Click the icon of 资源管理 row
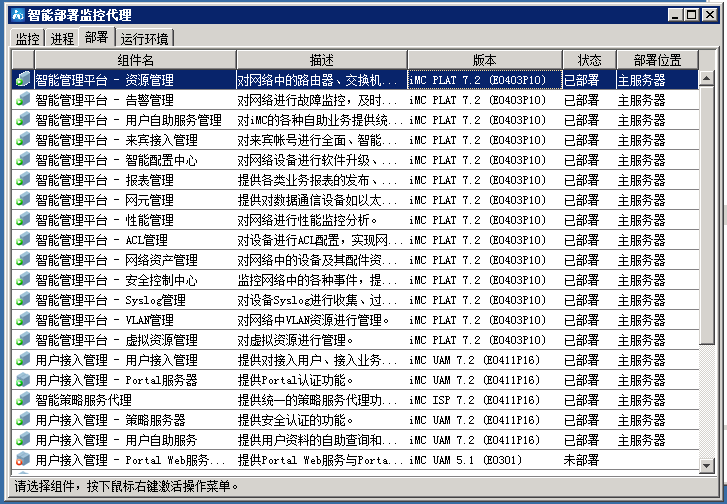The width and height of the screenshot is (727, 504). click(x=23, y=80)
